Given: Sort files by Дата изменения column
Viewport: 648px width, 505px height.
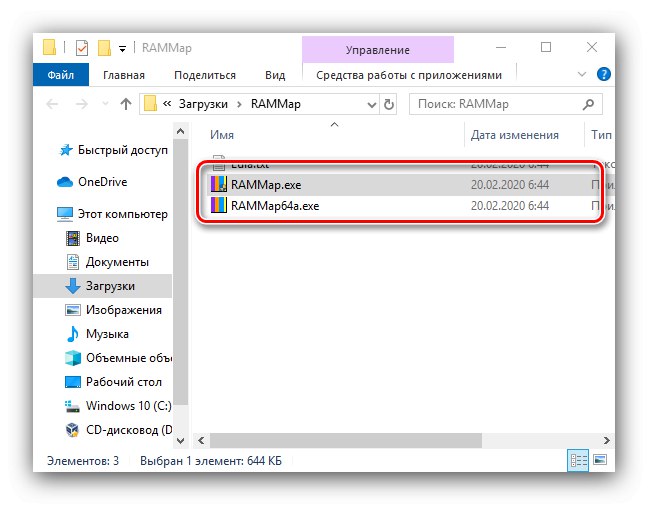Looking at the screenshot, I should tap(515, 135).
